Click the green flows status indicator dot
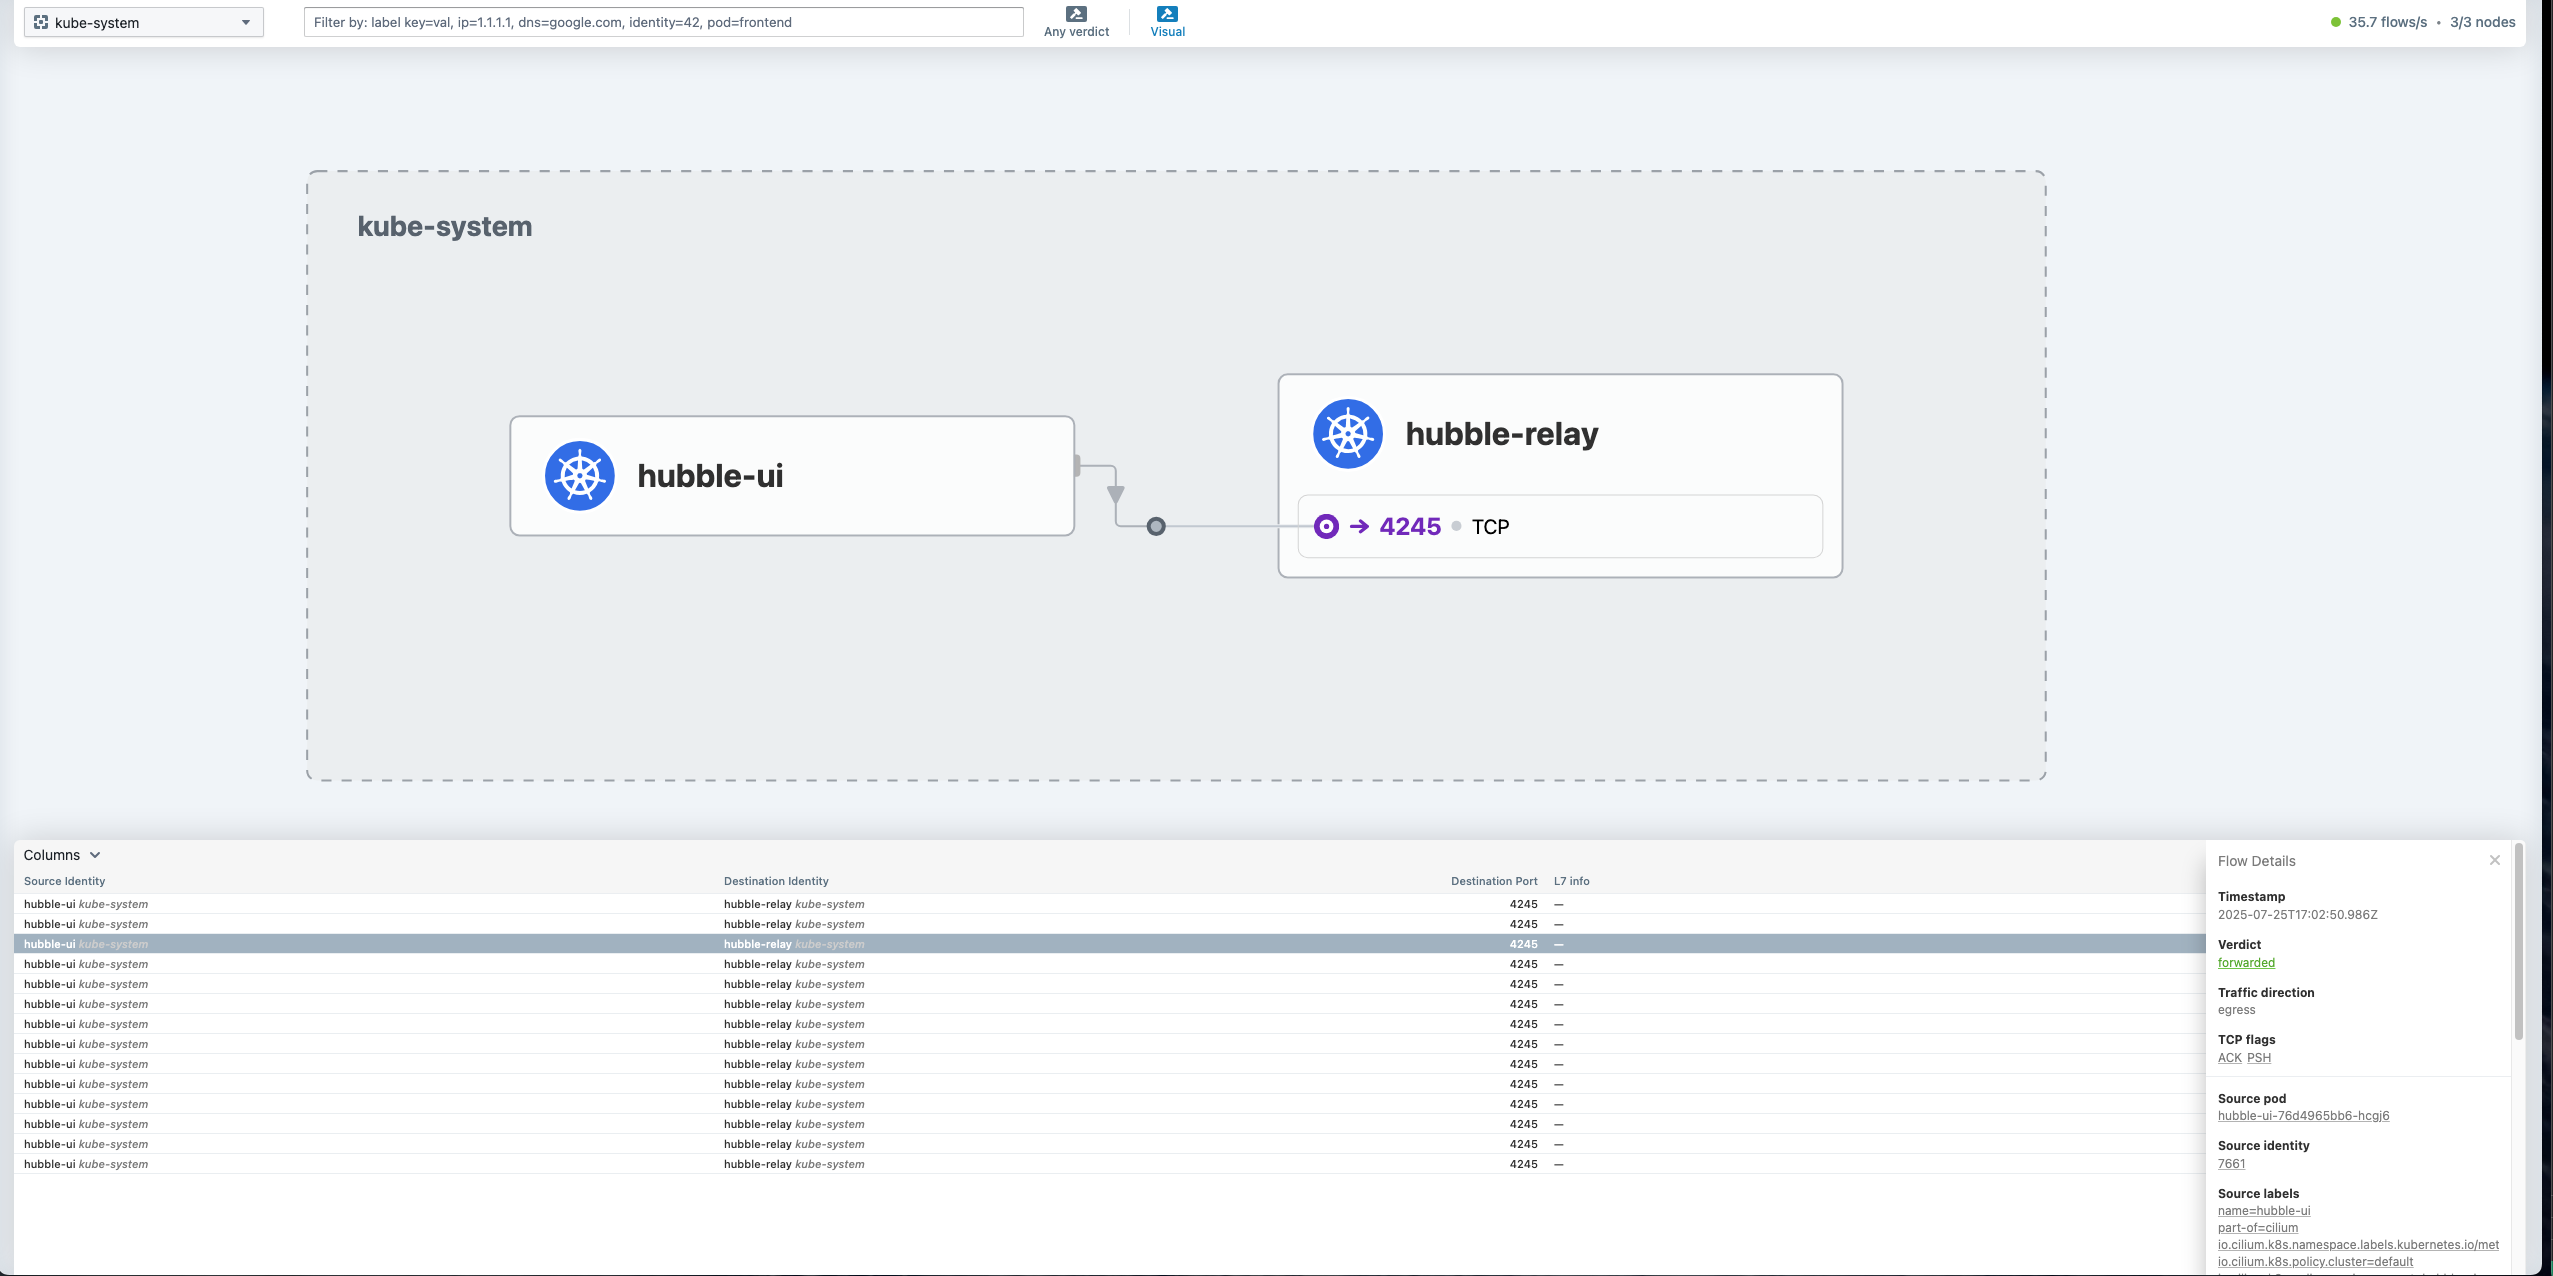 2336,22
